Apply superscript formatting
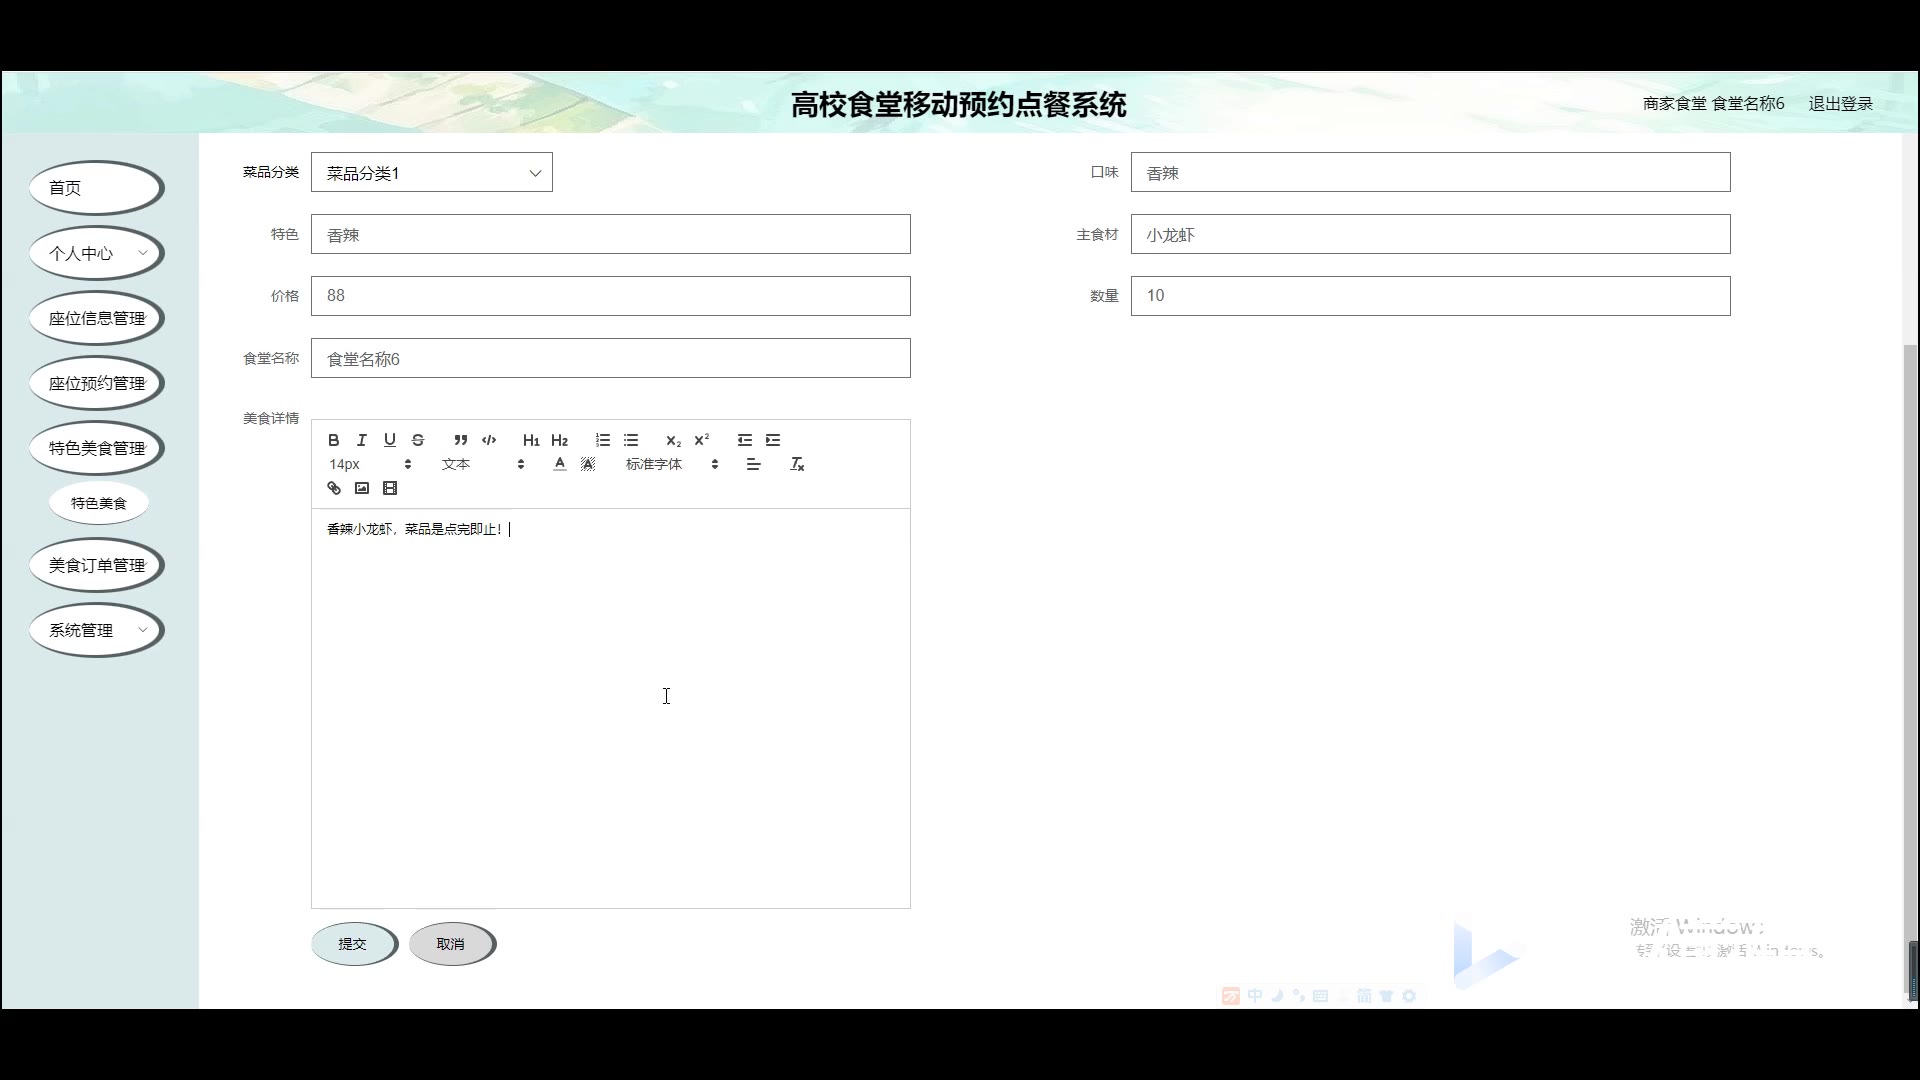 tap(702, 440)
